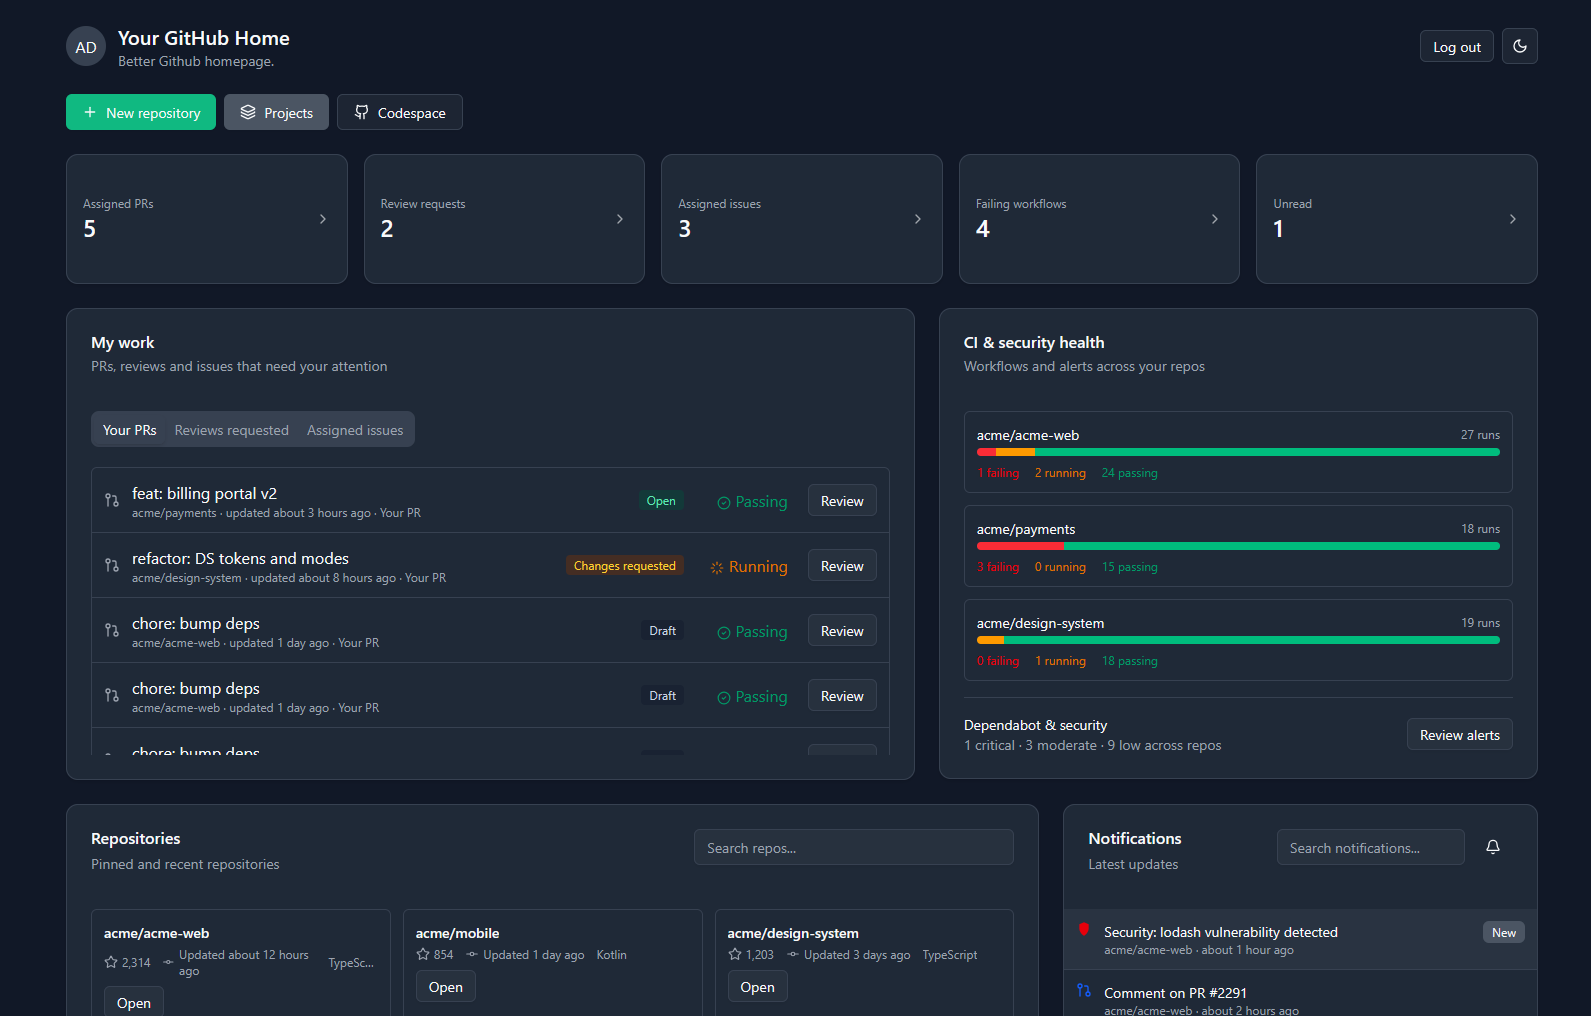Click pull request icon for DS tokens refactor
1591x1016 pixels.
point(112,565)
